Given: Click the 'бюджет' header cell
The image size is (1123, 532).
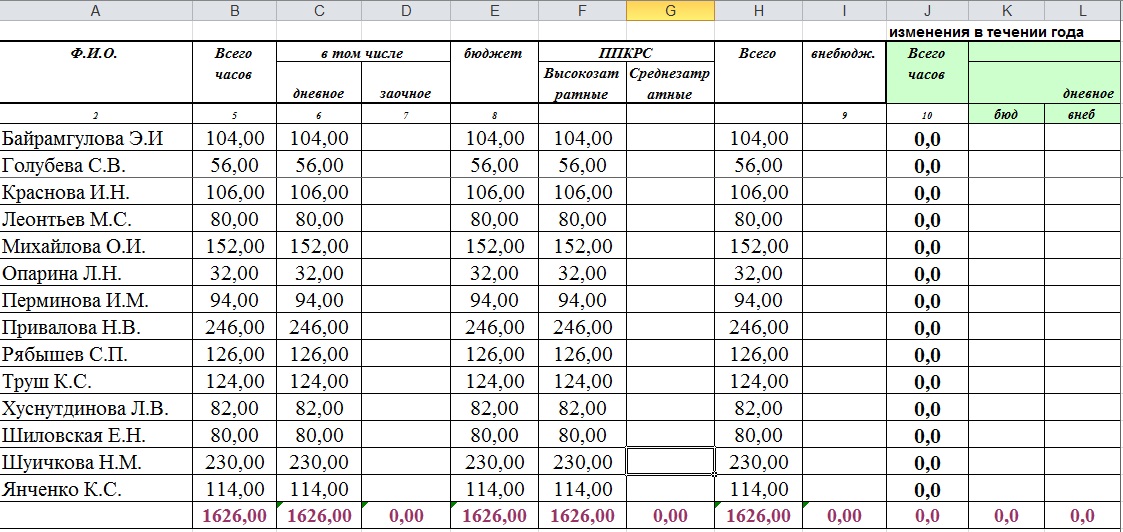Looking at the screenshot, I should pos(494,72).
